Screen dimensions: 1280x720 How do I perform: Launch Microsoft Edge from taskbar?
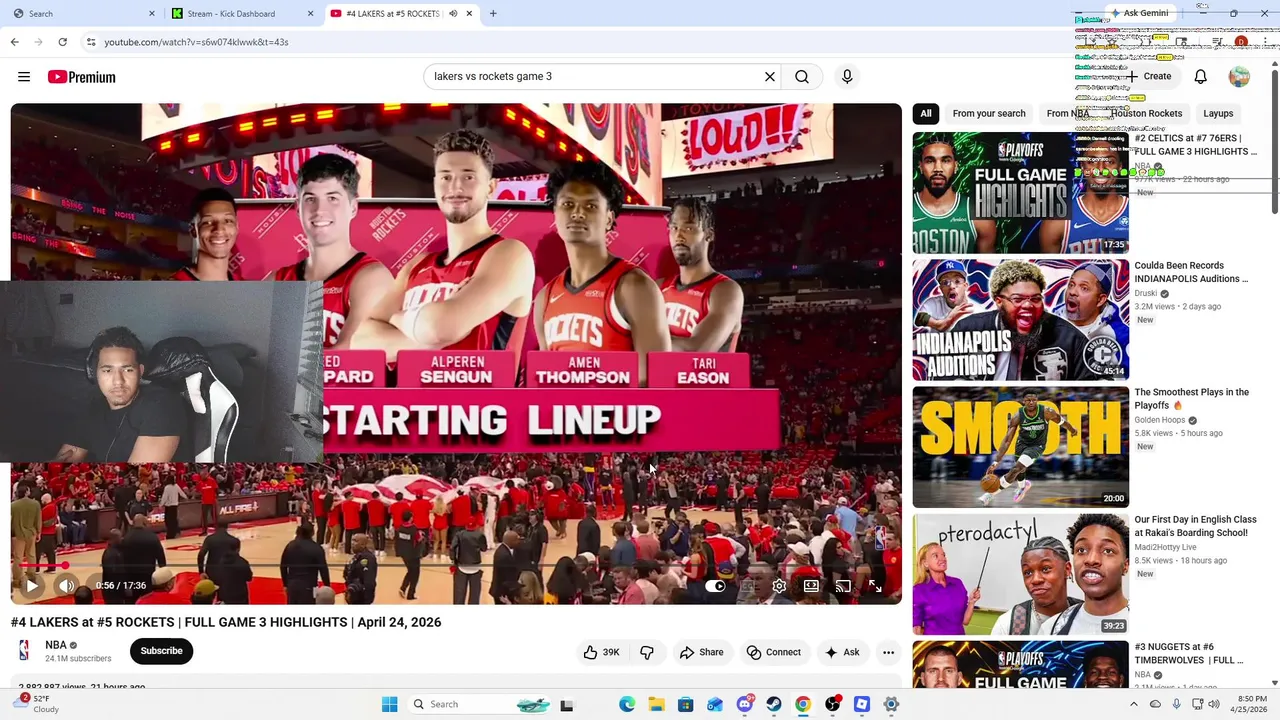tap(626, 704)
